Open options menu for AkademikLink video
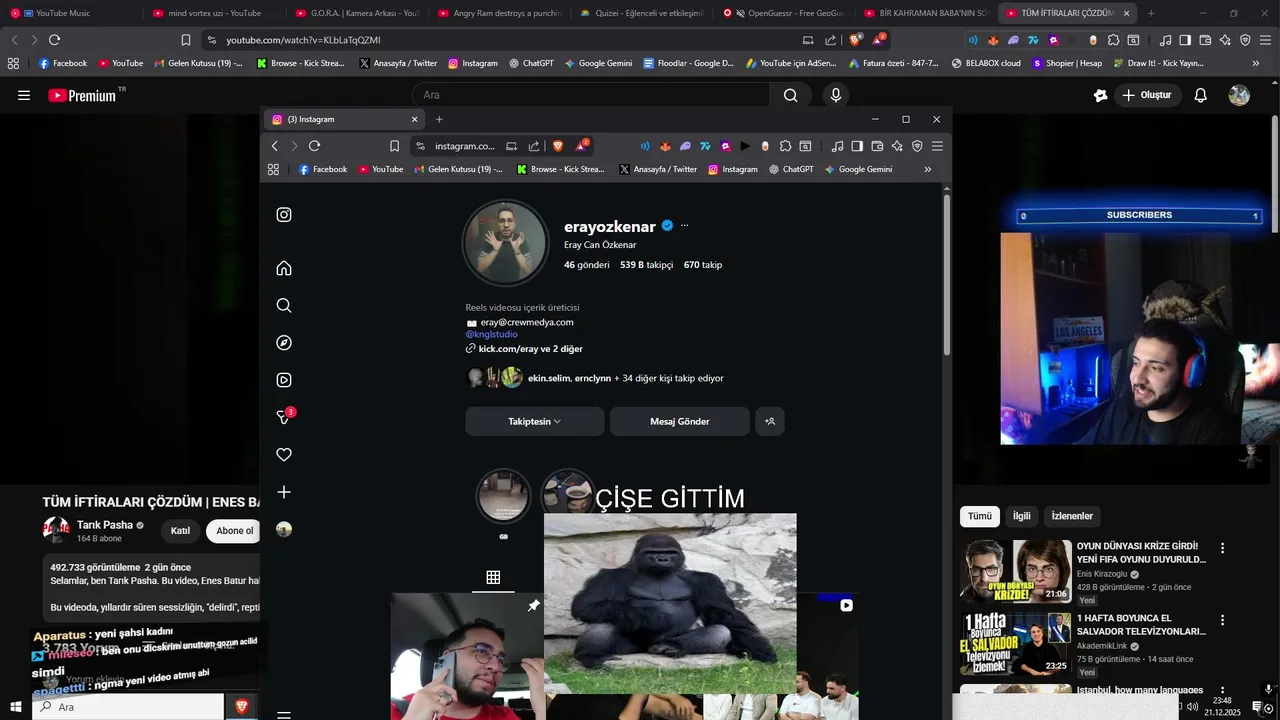The height and width of the screenshot is (720, 1280). (1222, 620)
